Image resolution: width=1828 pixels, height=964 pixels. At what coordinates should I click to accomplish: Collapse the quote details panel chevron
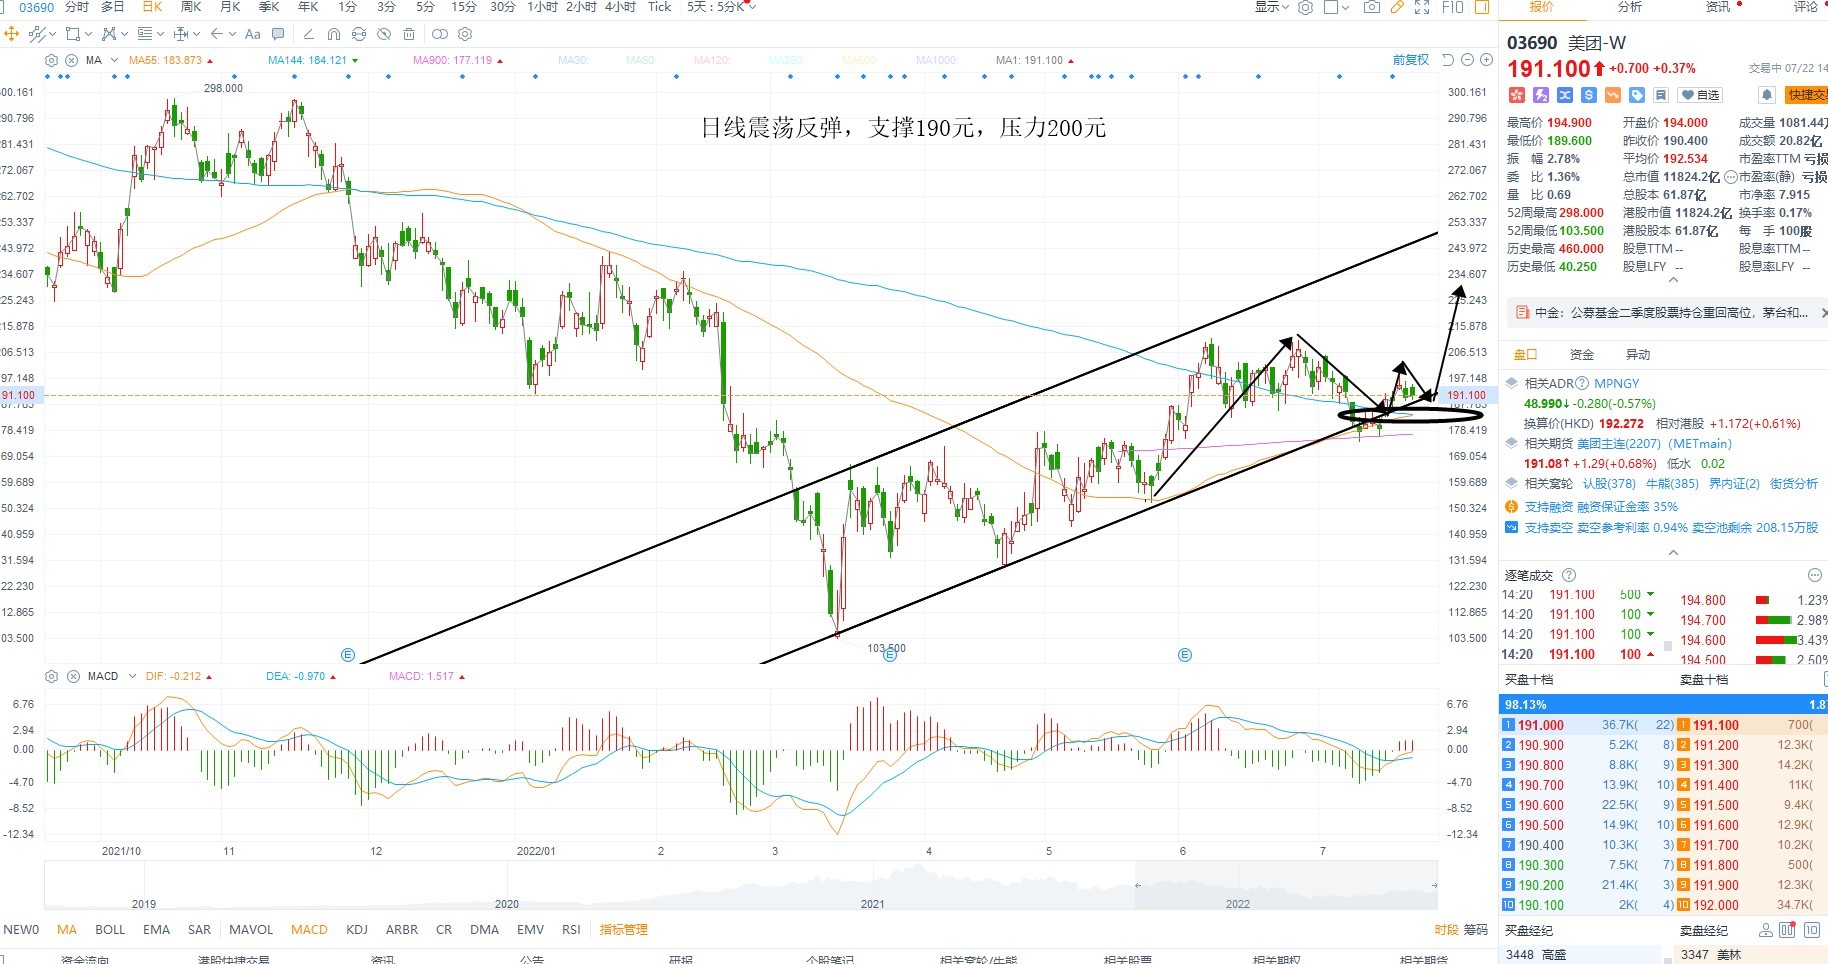tap(1673, 281)
